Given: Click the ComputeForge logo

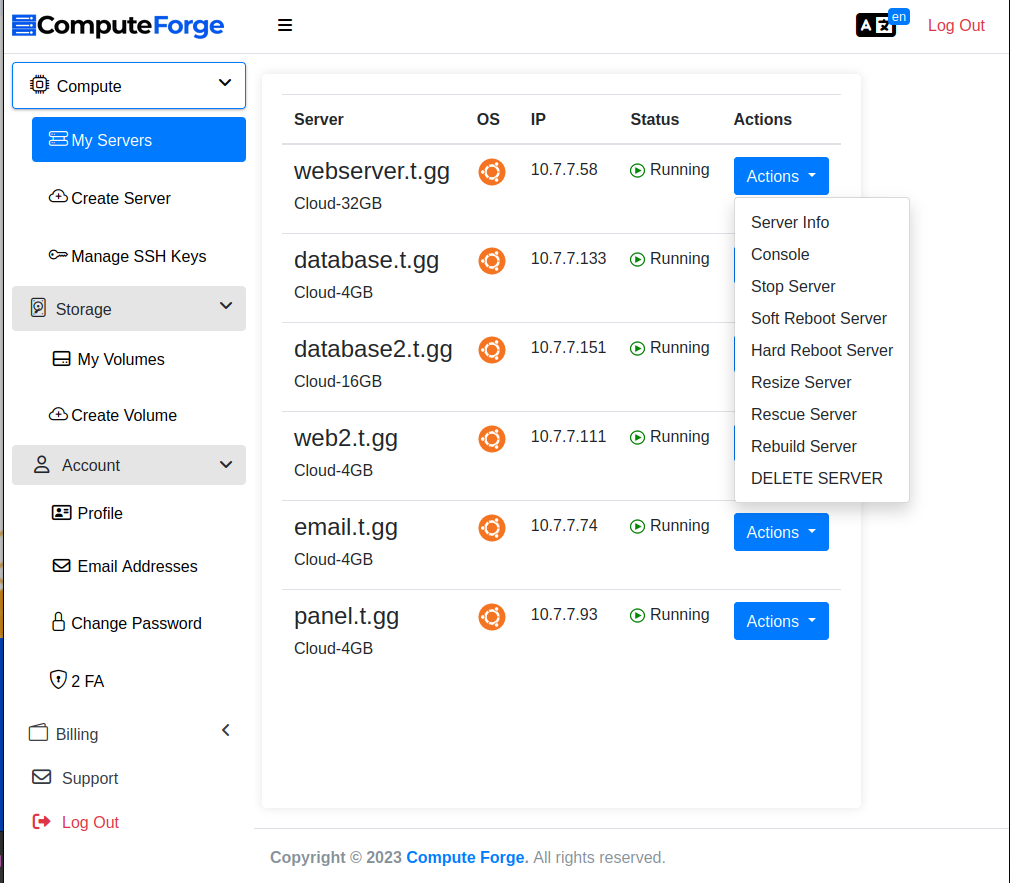Looking at the screenshot, I should click(x=118, y=26).
